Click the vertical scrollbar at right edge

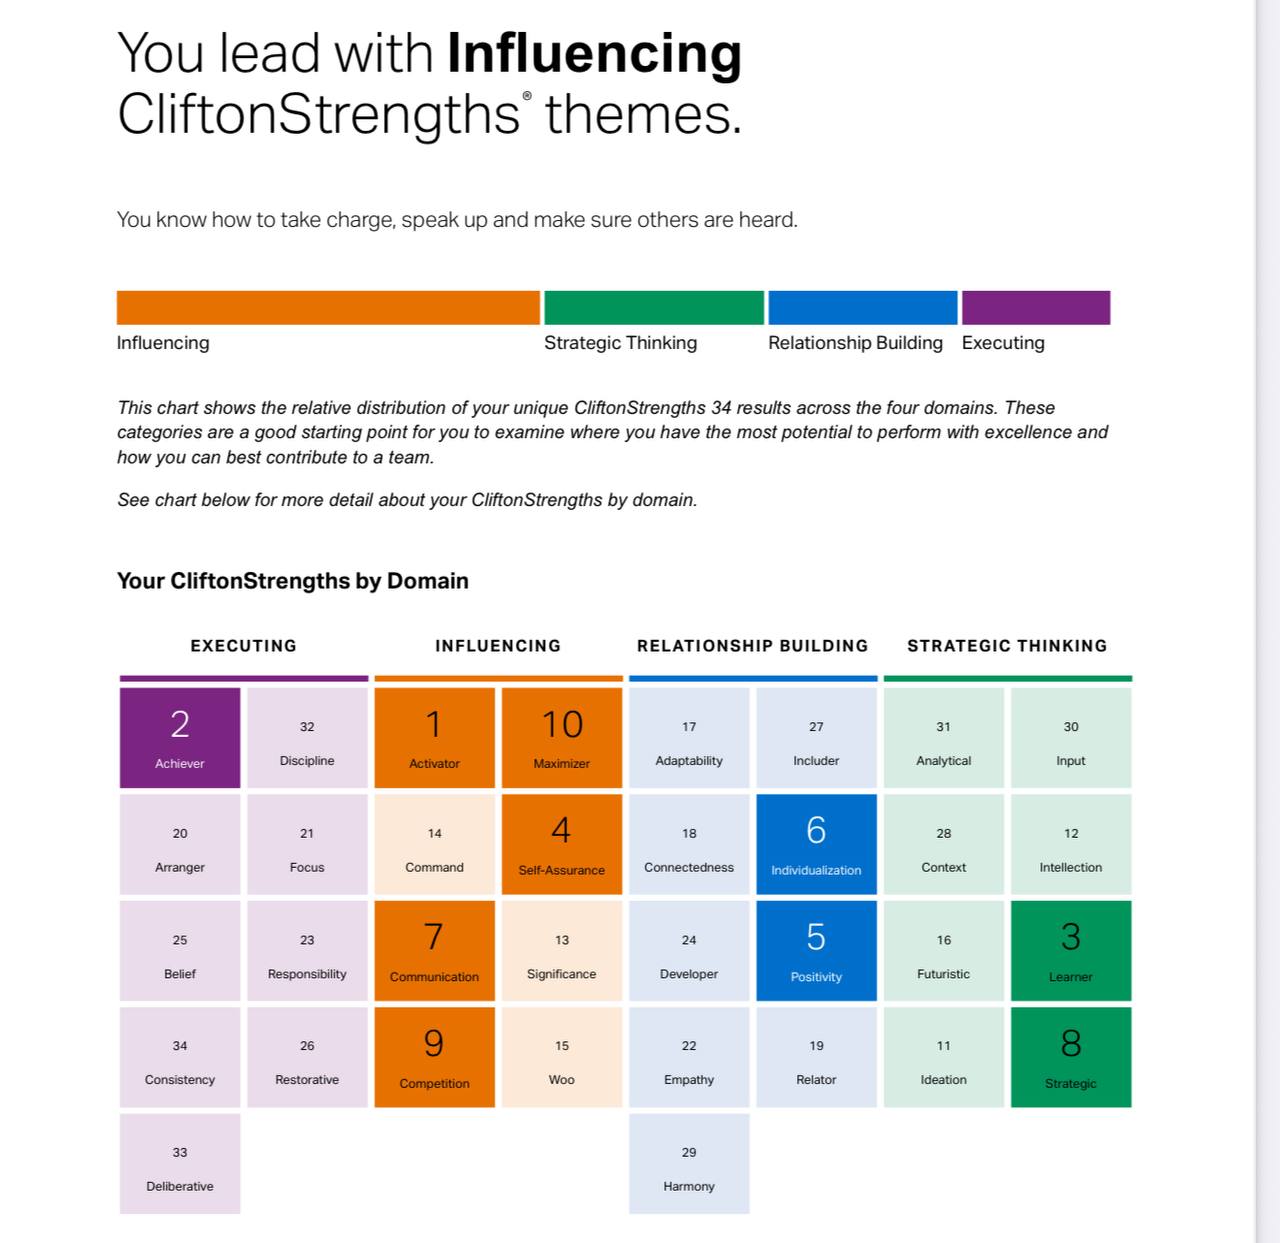tap(1268, 621)
